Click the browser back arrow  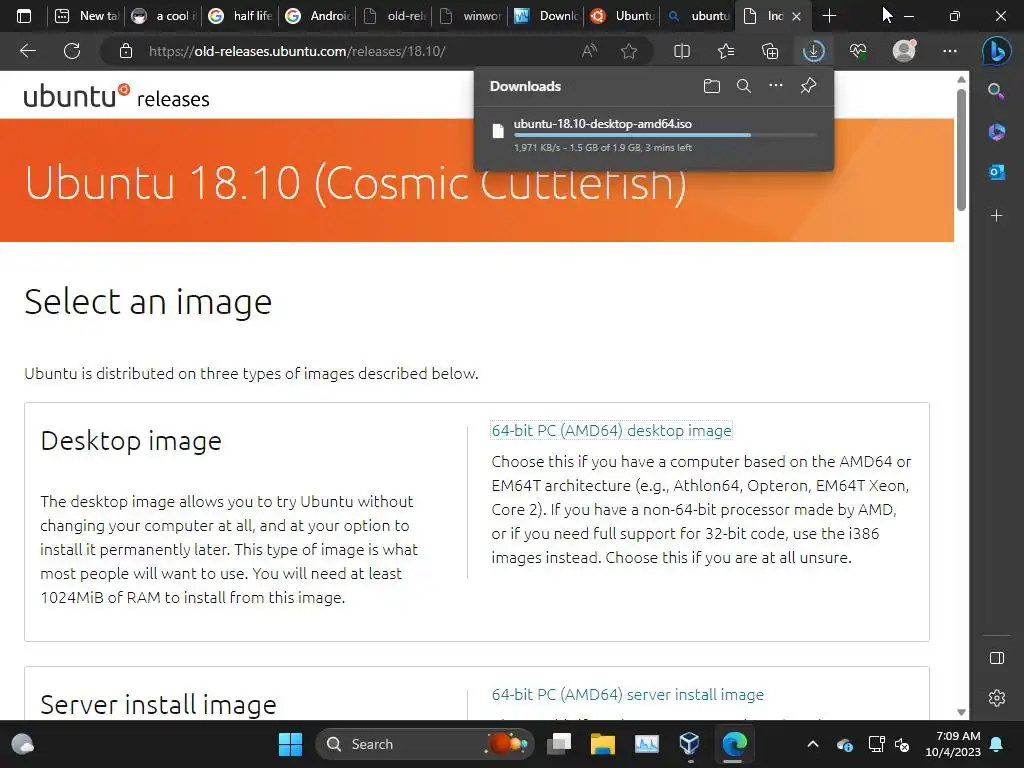tap(27, 51)
